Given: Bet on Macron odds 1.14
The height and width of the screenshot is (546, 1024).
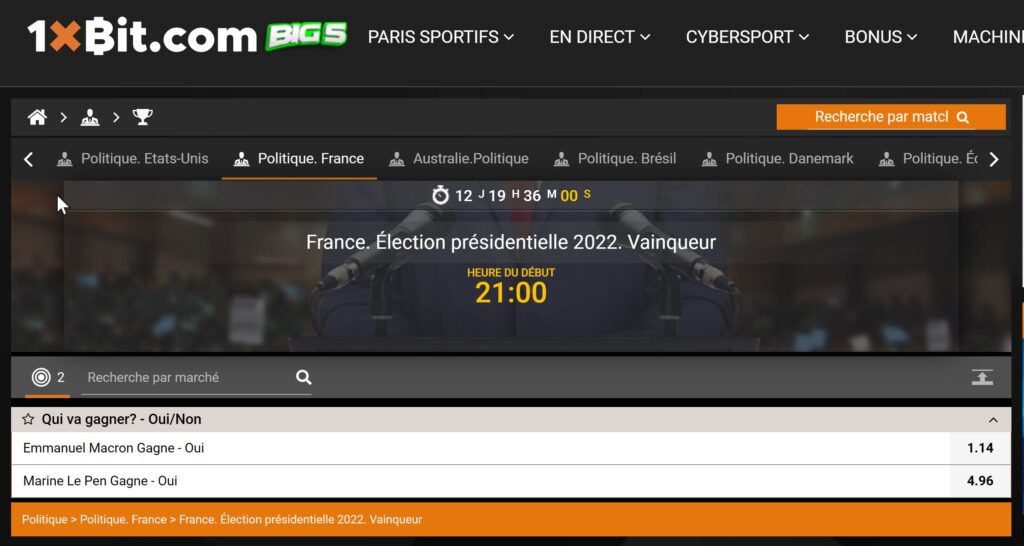Looking at the screenshot, I should (x=980, y=448).
